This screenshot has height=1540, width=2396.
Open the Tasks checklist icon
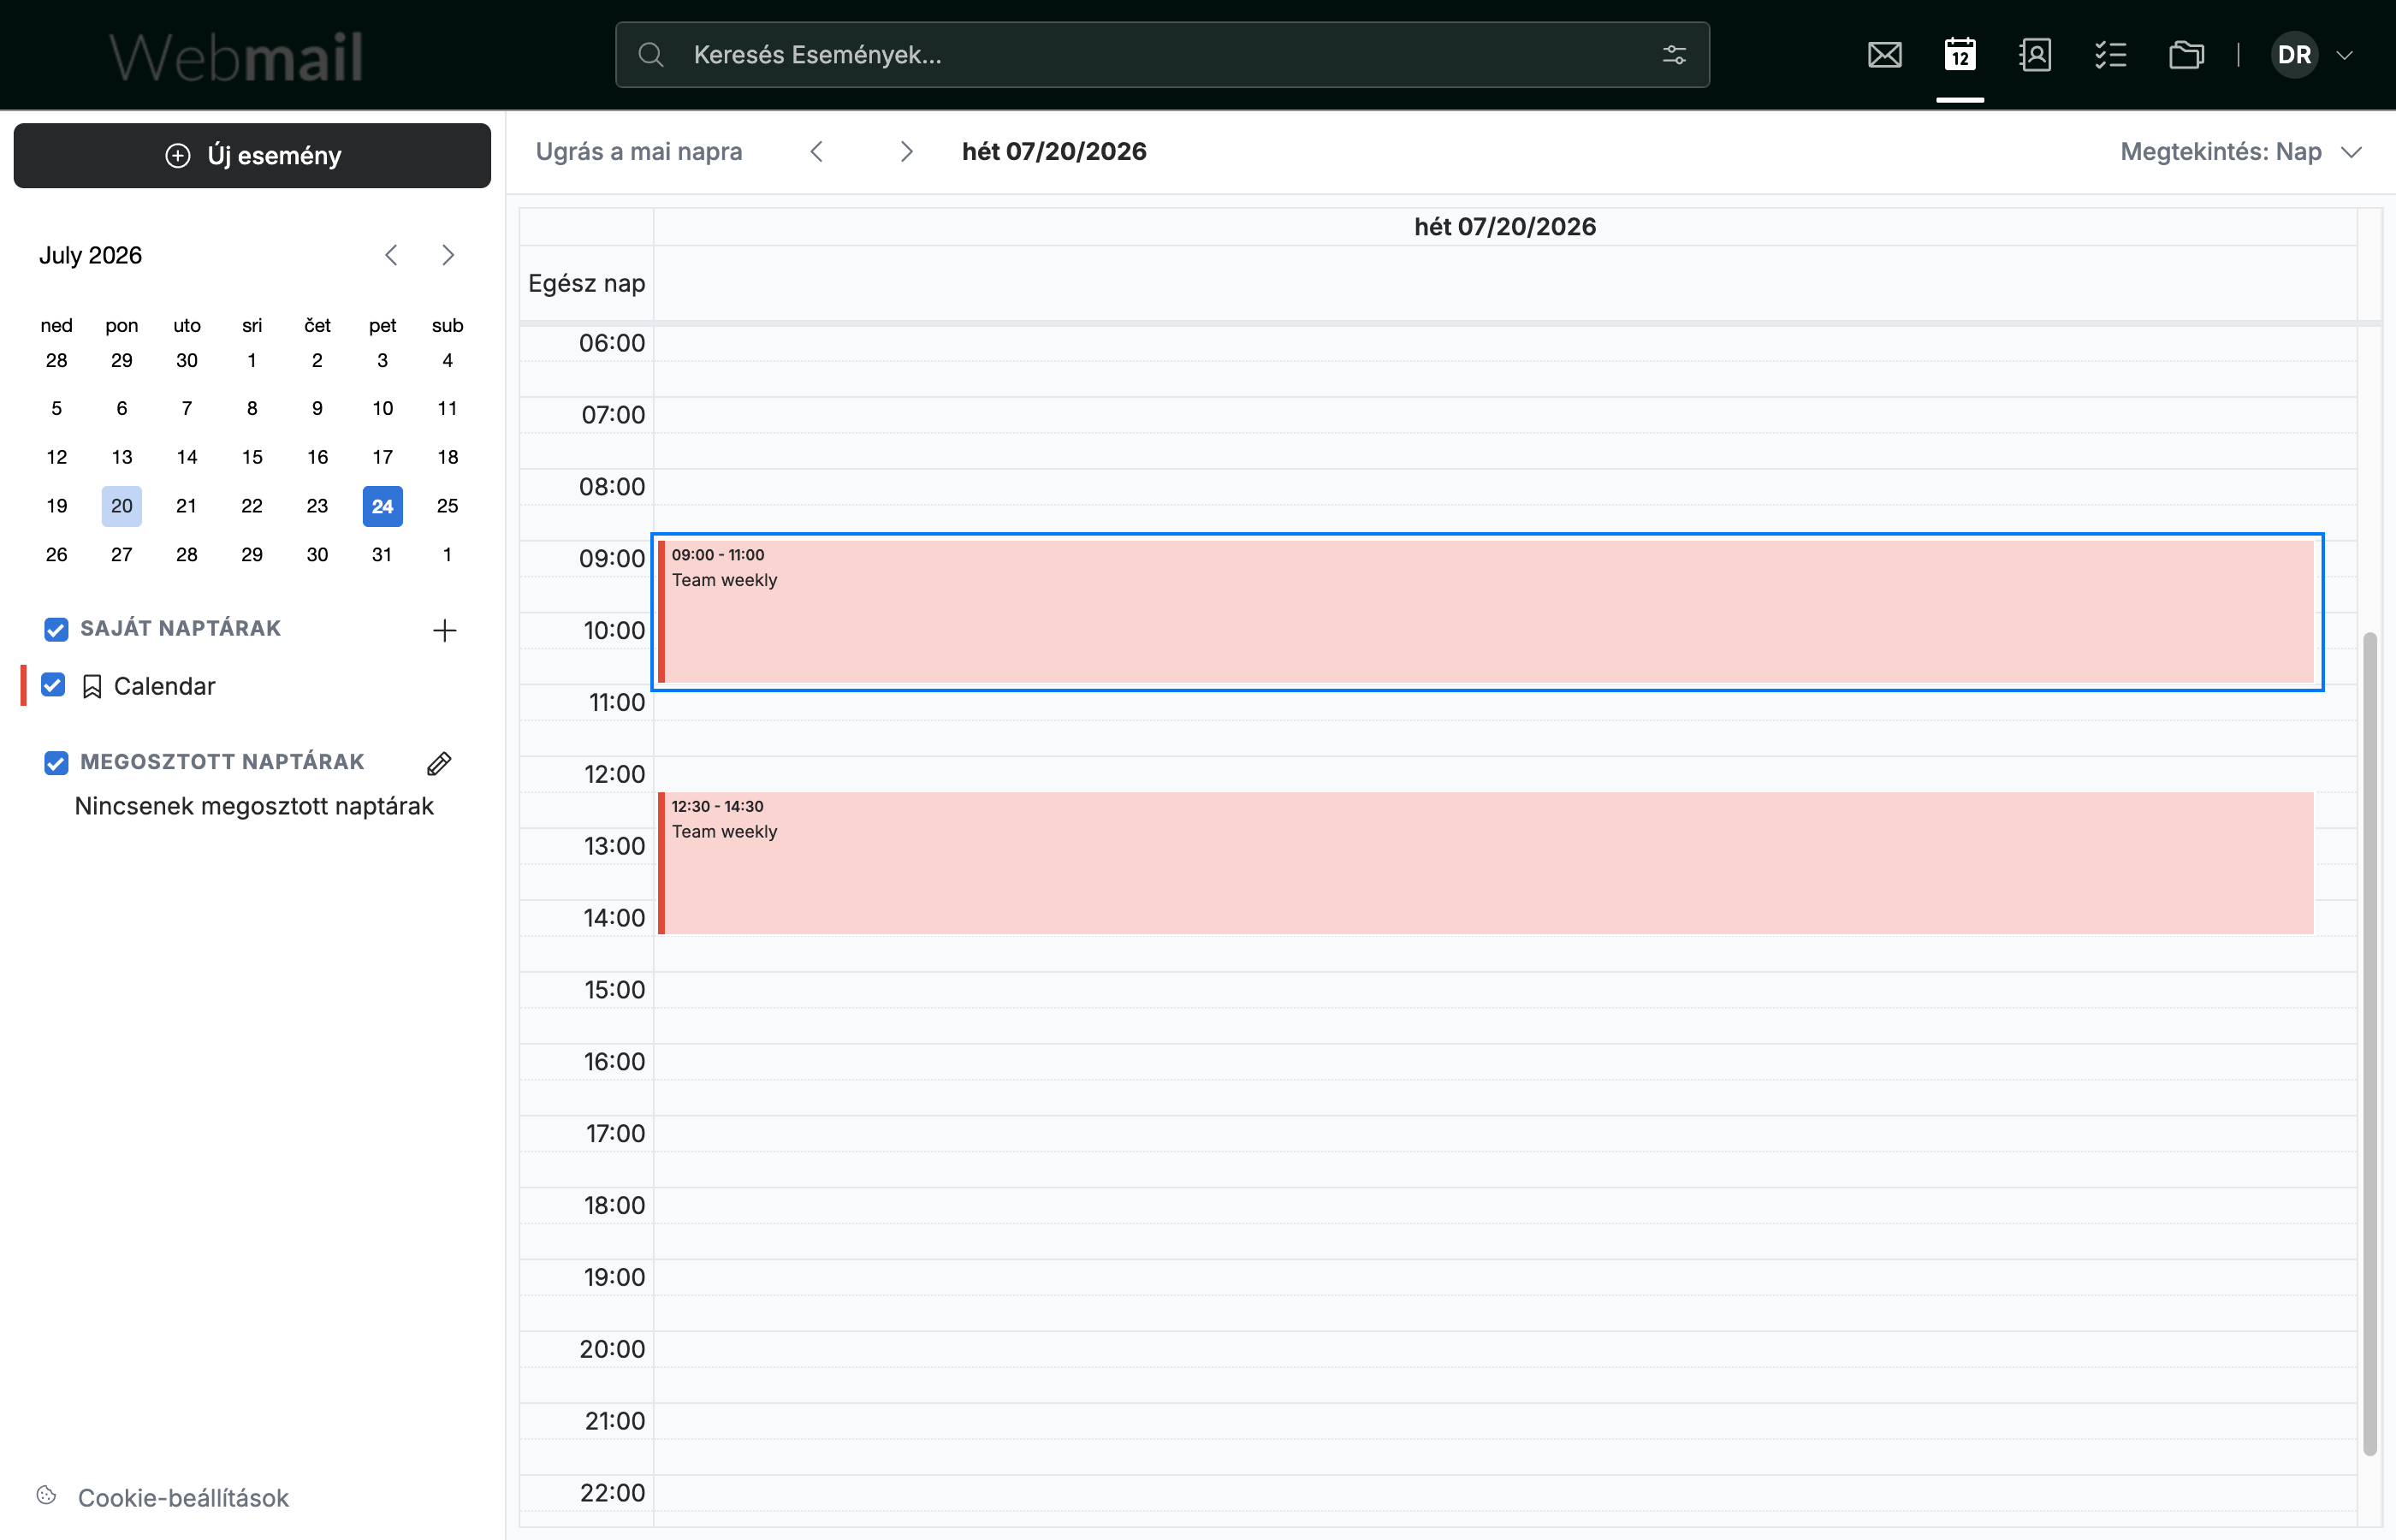tap(2110, 55)
